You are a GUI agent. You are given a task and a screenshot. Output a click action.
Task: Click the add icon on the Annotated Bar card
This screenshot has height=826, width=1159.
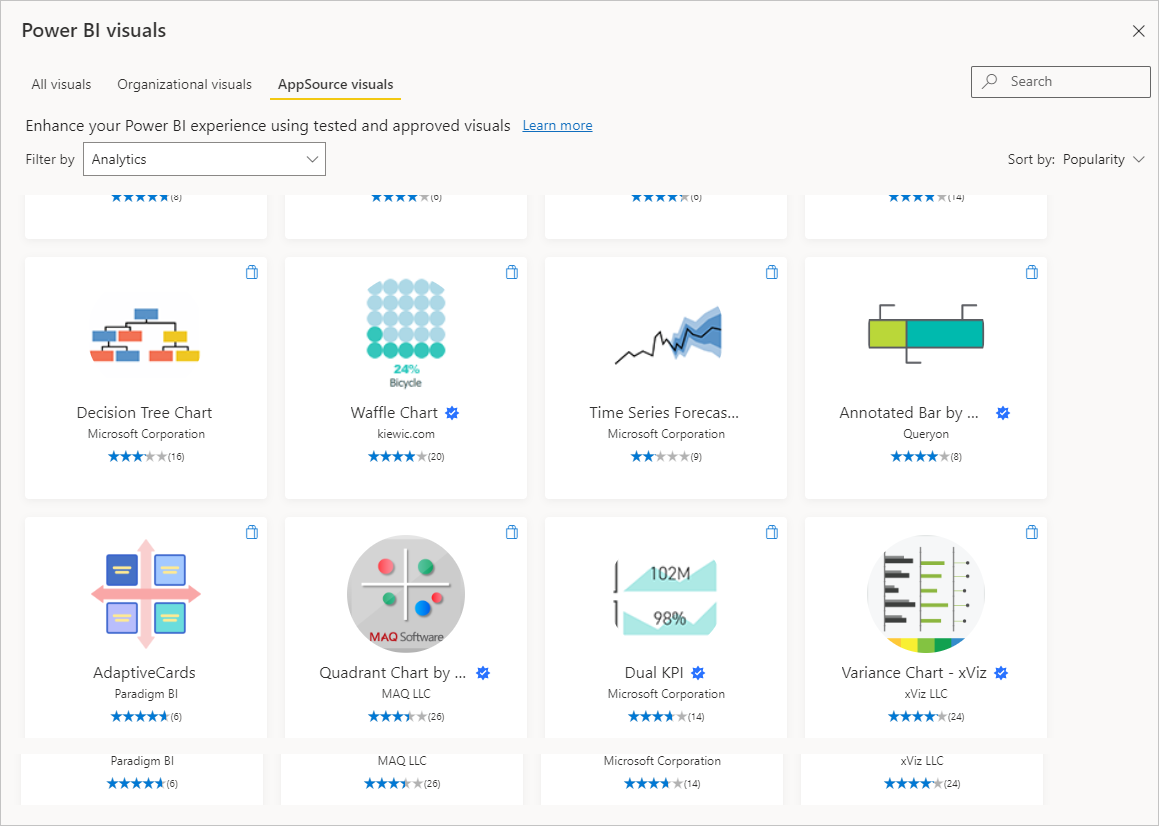click(1031, 271)
